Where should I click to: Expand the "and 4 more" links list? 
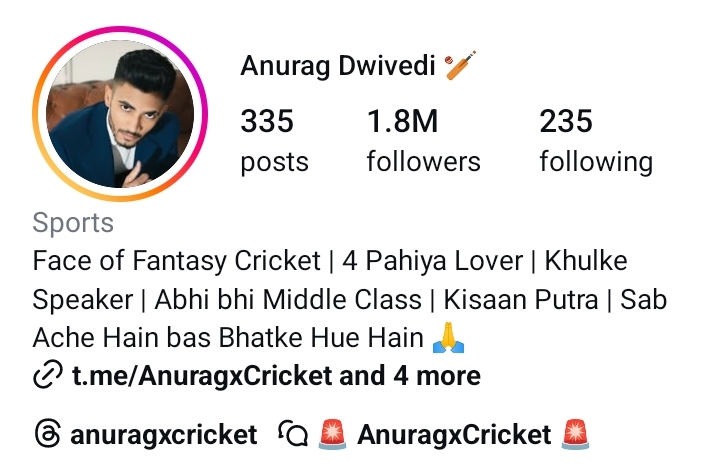point(410,375)
